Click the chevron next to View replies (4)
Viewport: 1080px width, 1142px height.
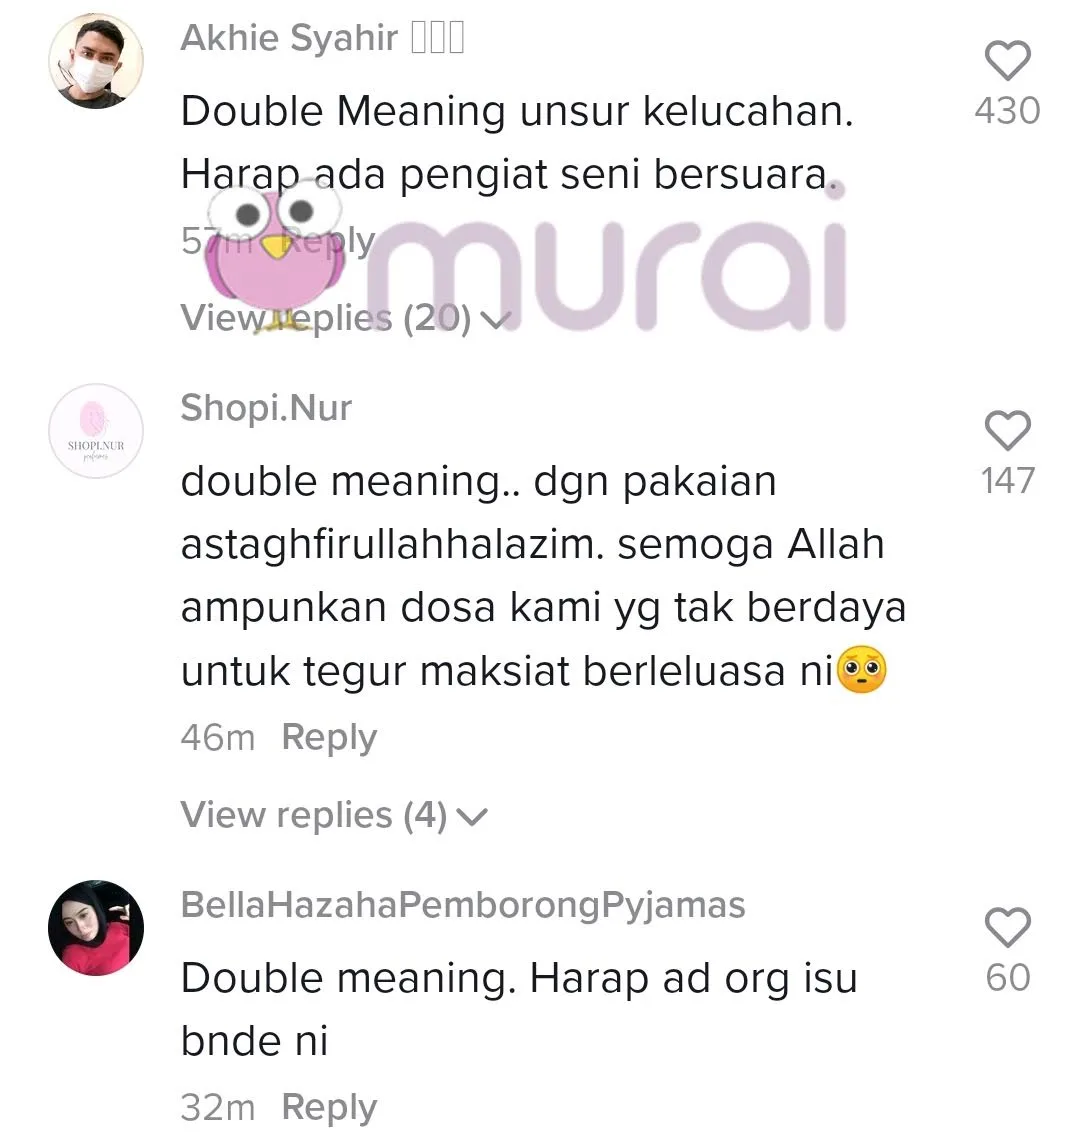point(472,817)
